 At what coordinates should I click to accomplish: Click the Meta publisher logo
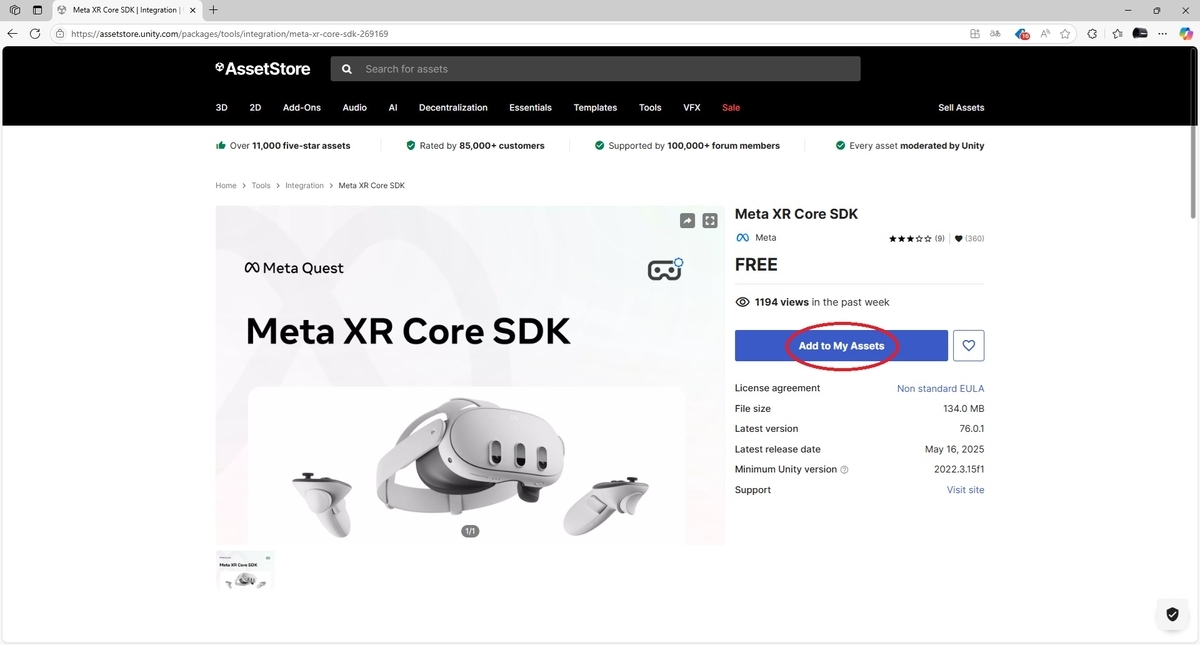tap(742, 237)
